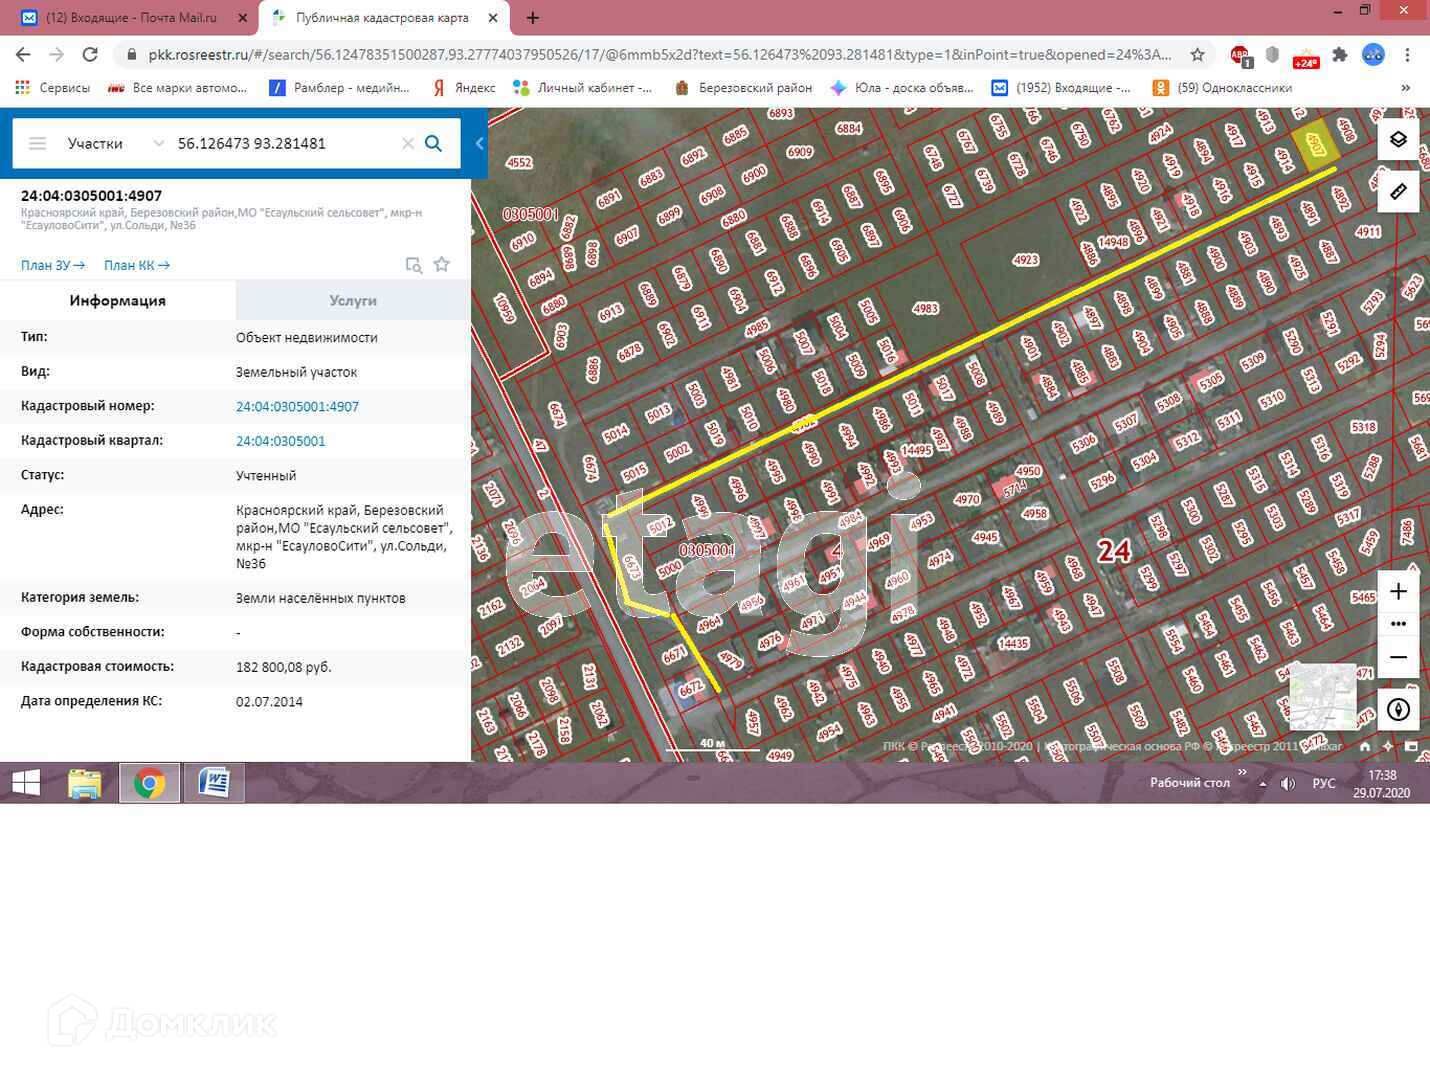Open cadastral quarter link 24:04:0305001
This screenshot has width=1430, height=1080.
click(x=280, y=441)
